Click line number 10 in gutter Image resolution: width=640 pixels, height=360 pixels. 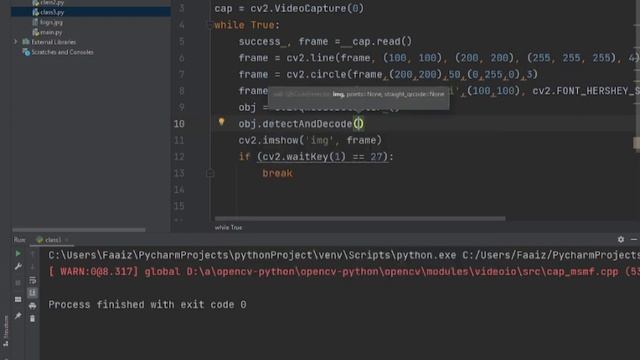[179, 124]
